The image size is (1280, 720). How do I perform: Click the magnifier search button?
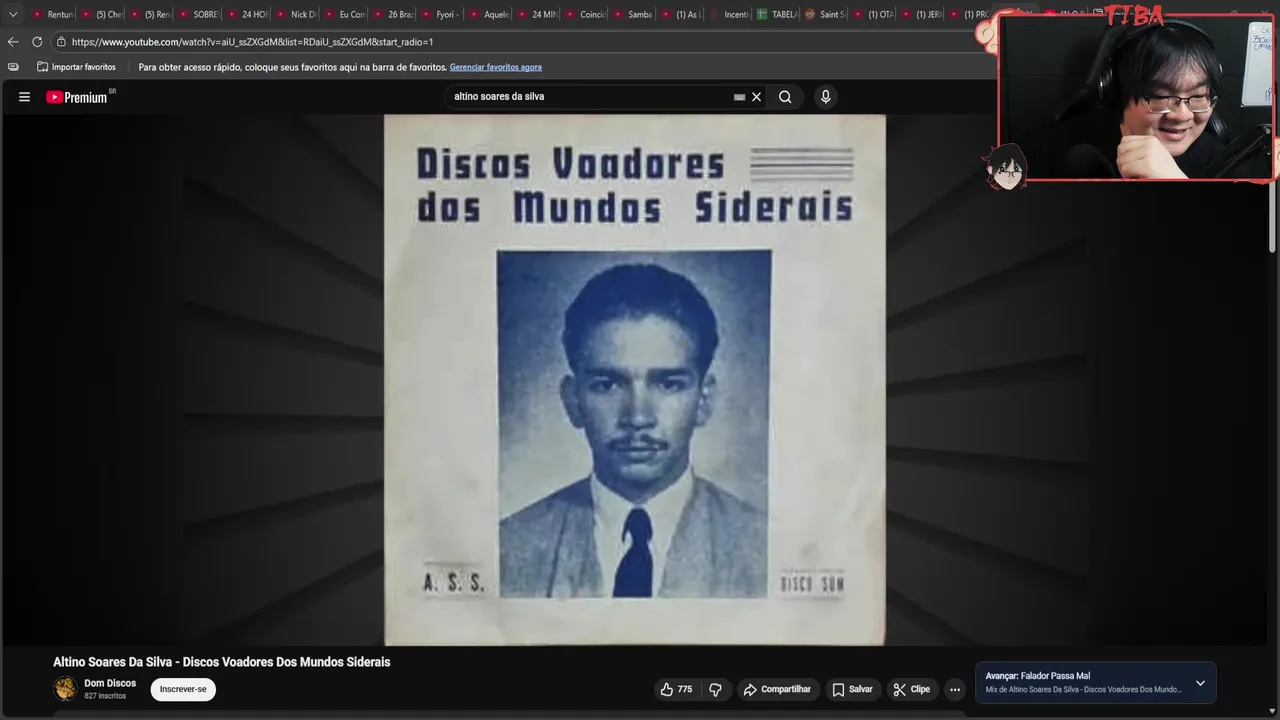785,97
